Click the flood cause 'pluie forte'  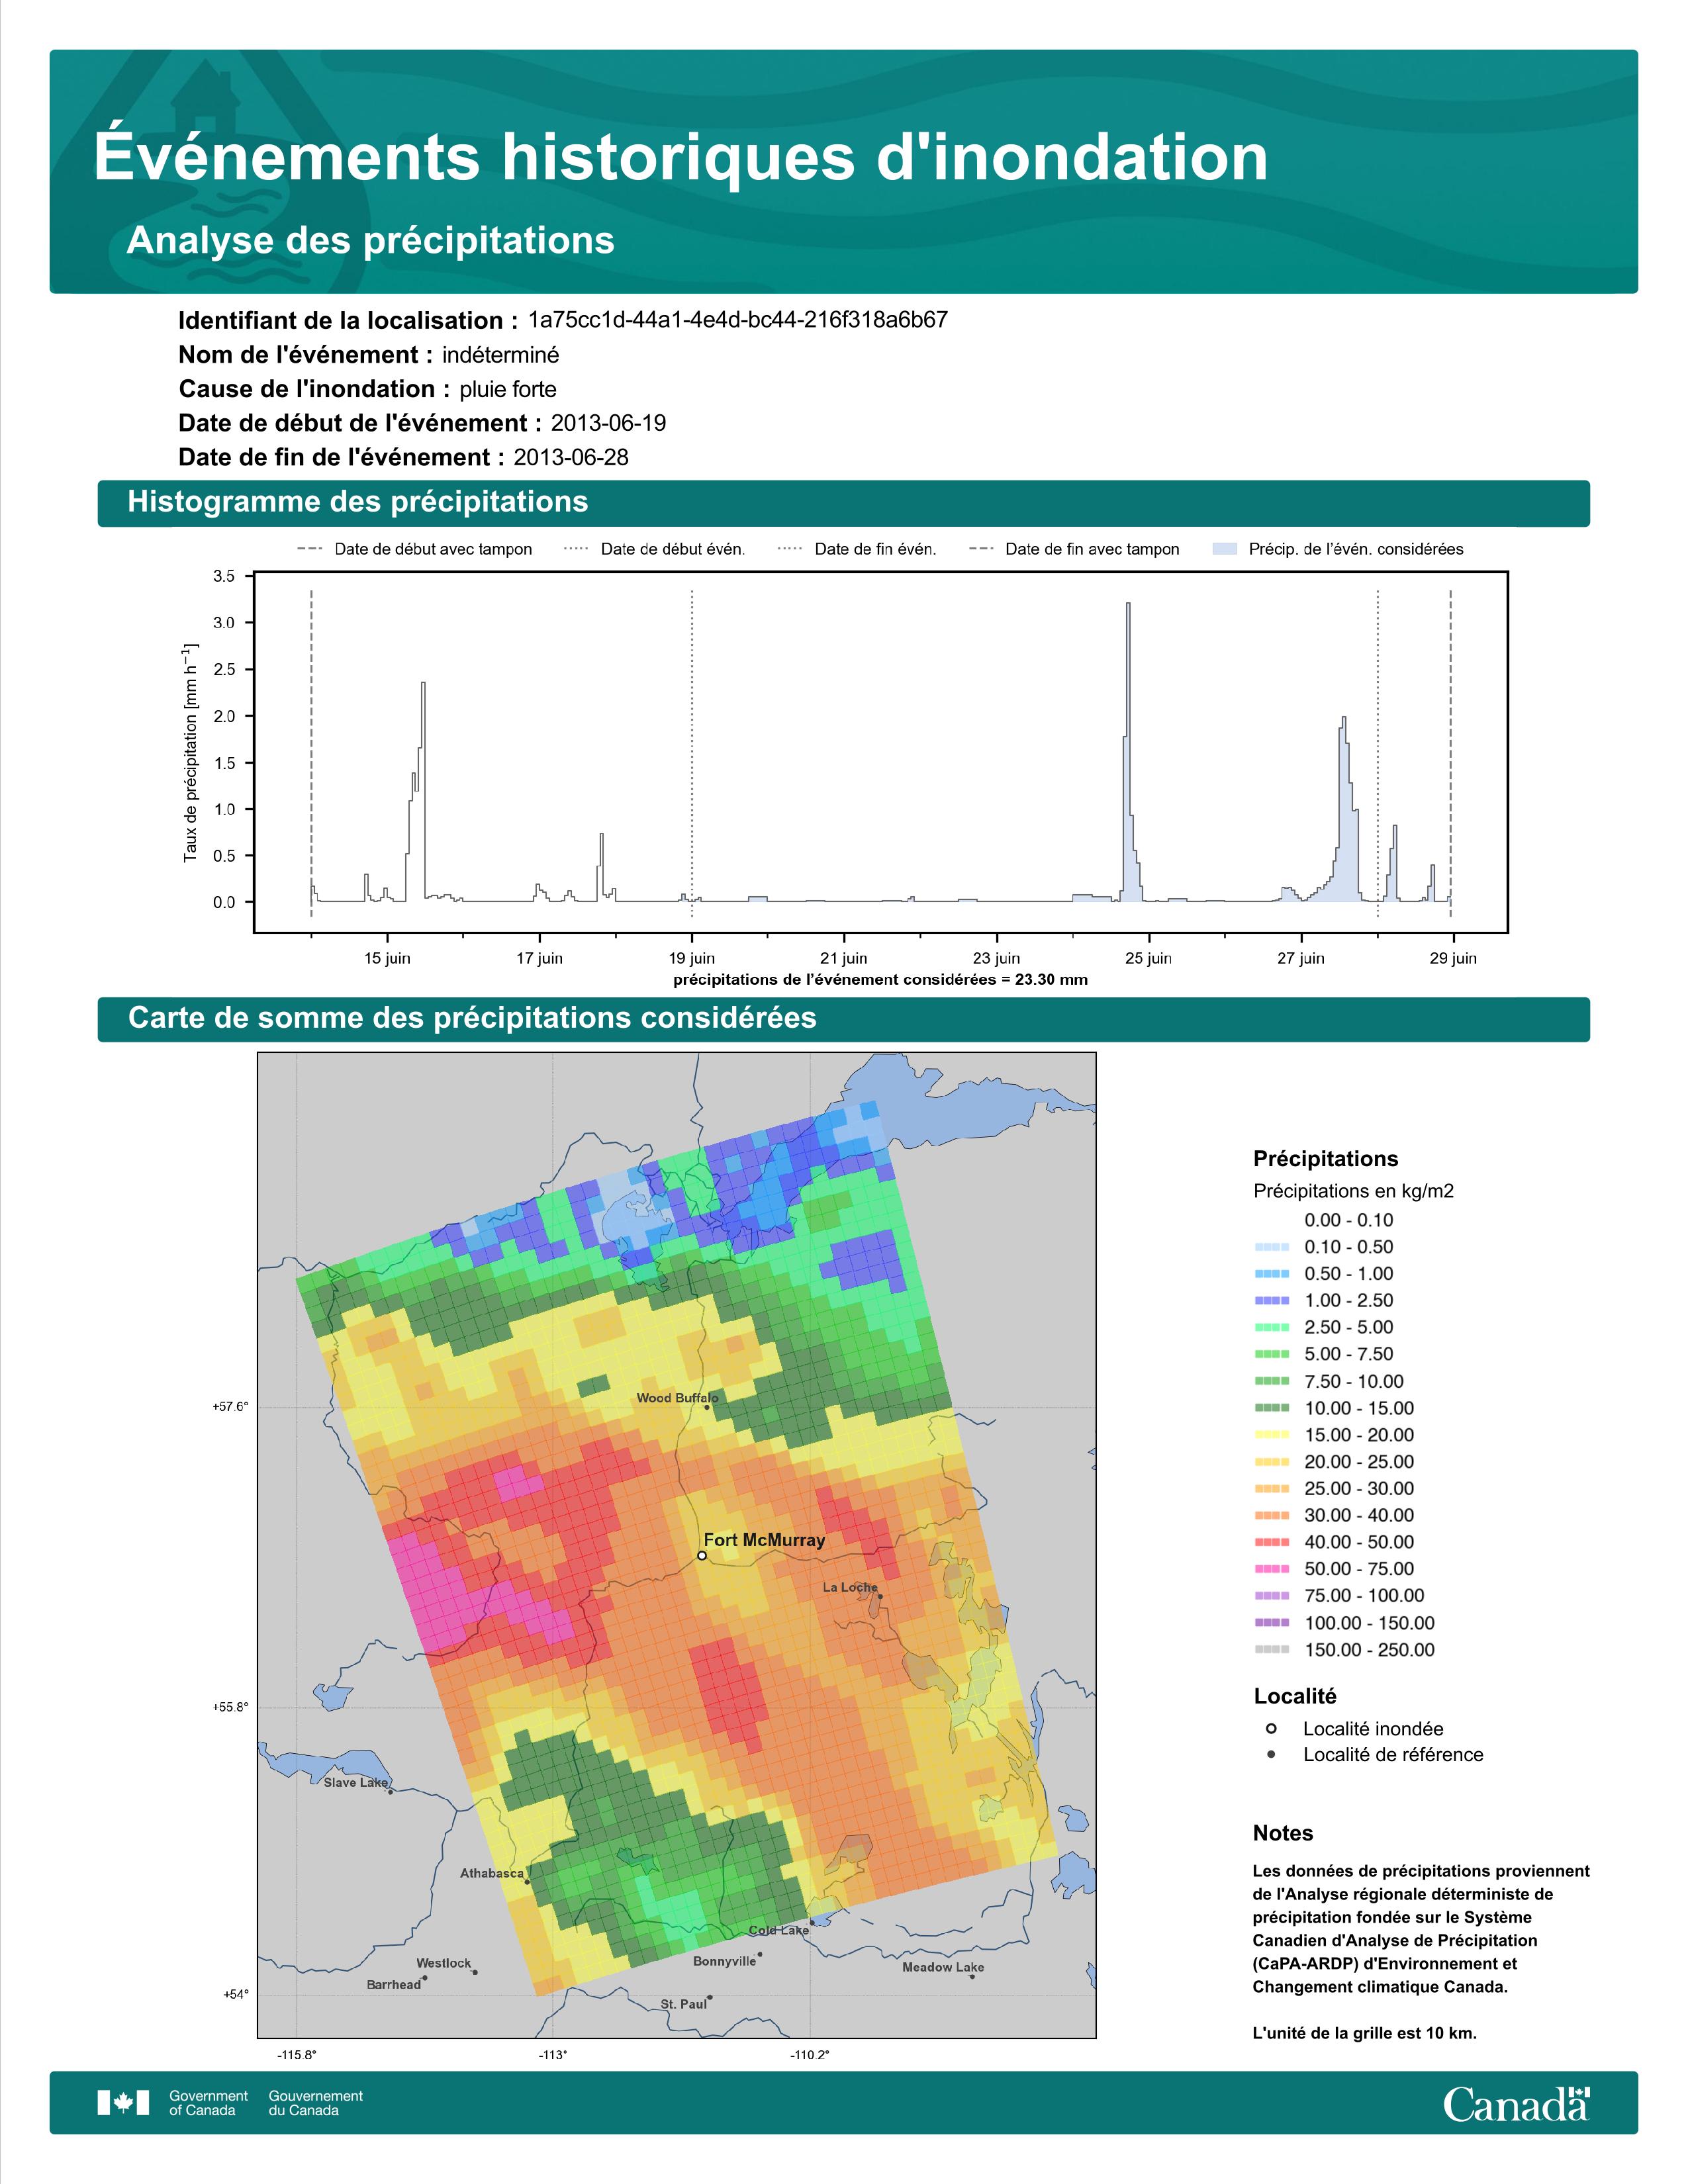508,389
